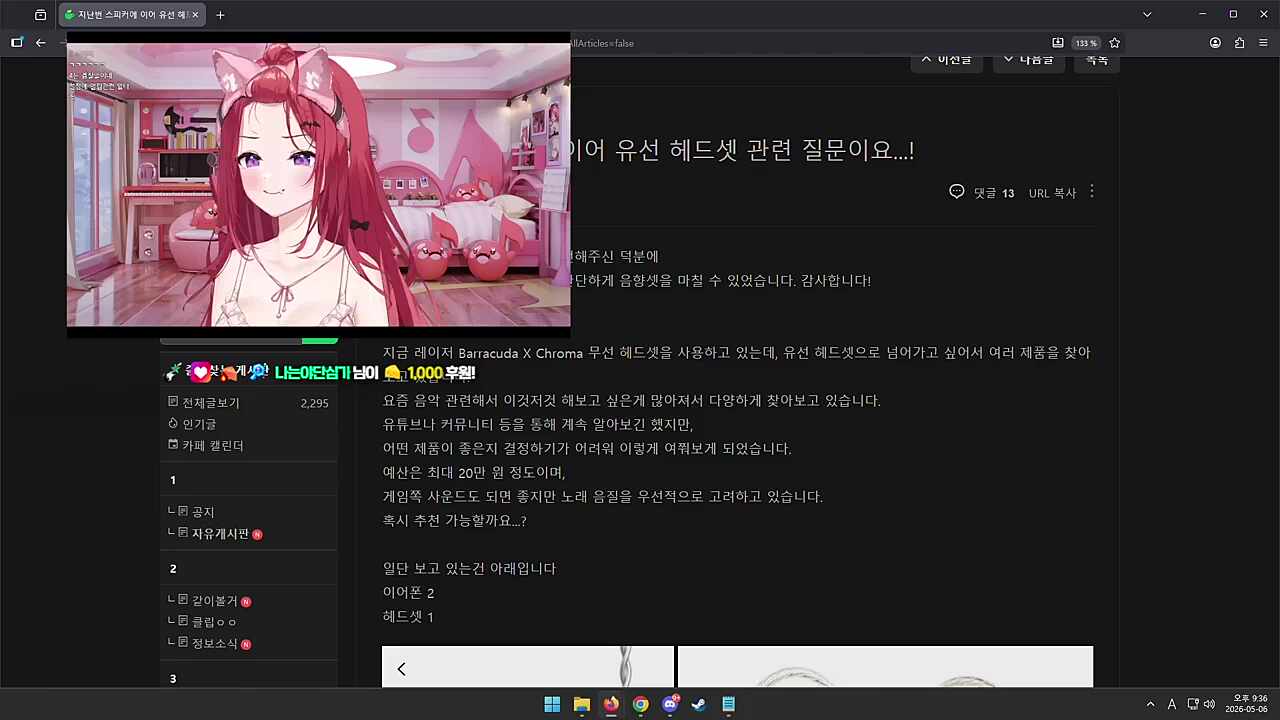The height and width of the screenshot is (720, 1280).
Task: Open 전체글보기 all-posts board
Action: (211, 403)
